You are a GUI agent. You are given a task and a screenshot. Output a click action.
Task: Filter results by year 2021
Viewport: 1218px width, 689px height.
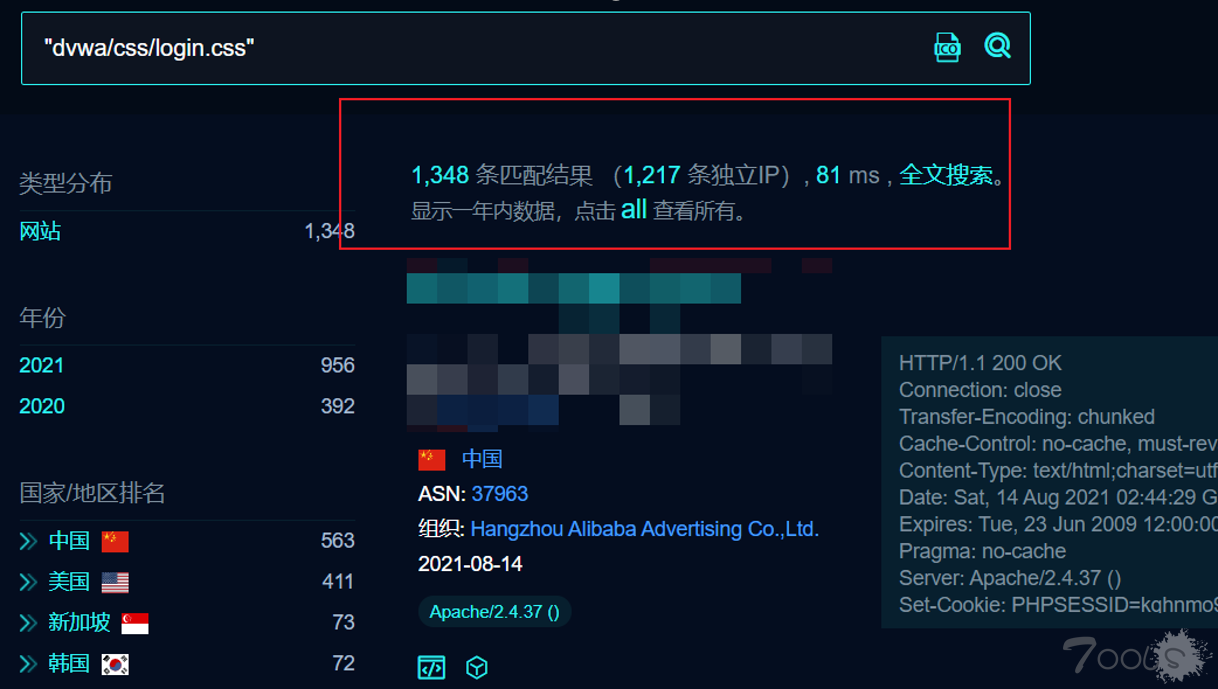point(41,365)
